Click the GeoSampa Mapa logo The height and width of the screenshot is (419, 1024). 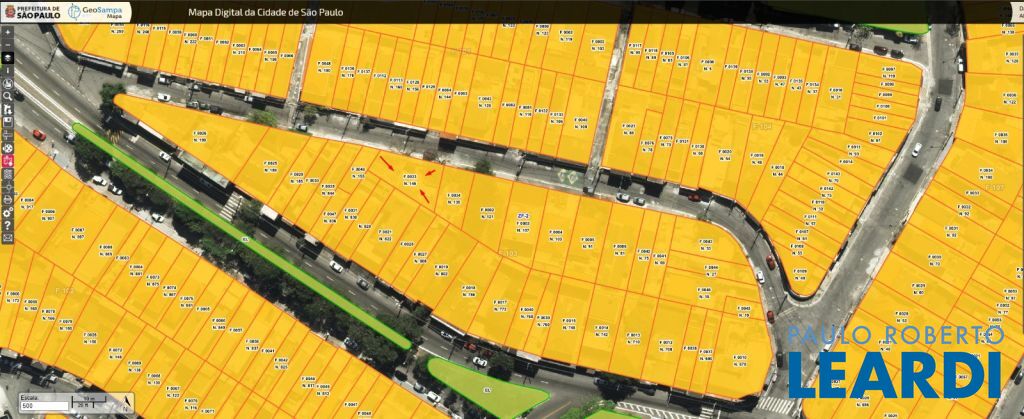94,12
